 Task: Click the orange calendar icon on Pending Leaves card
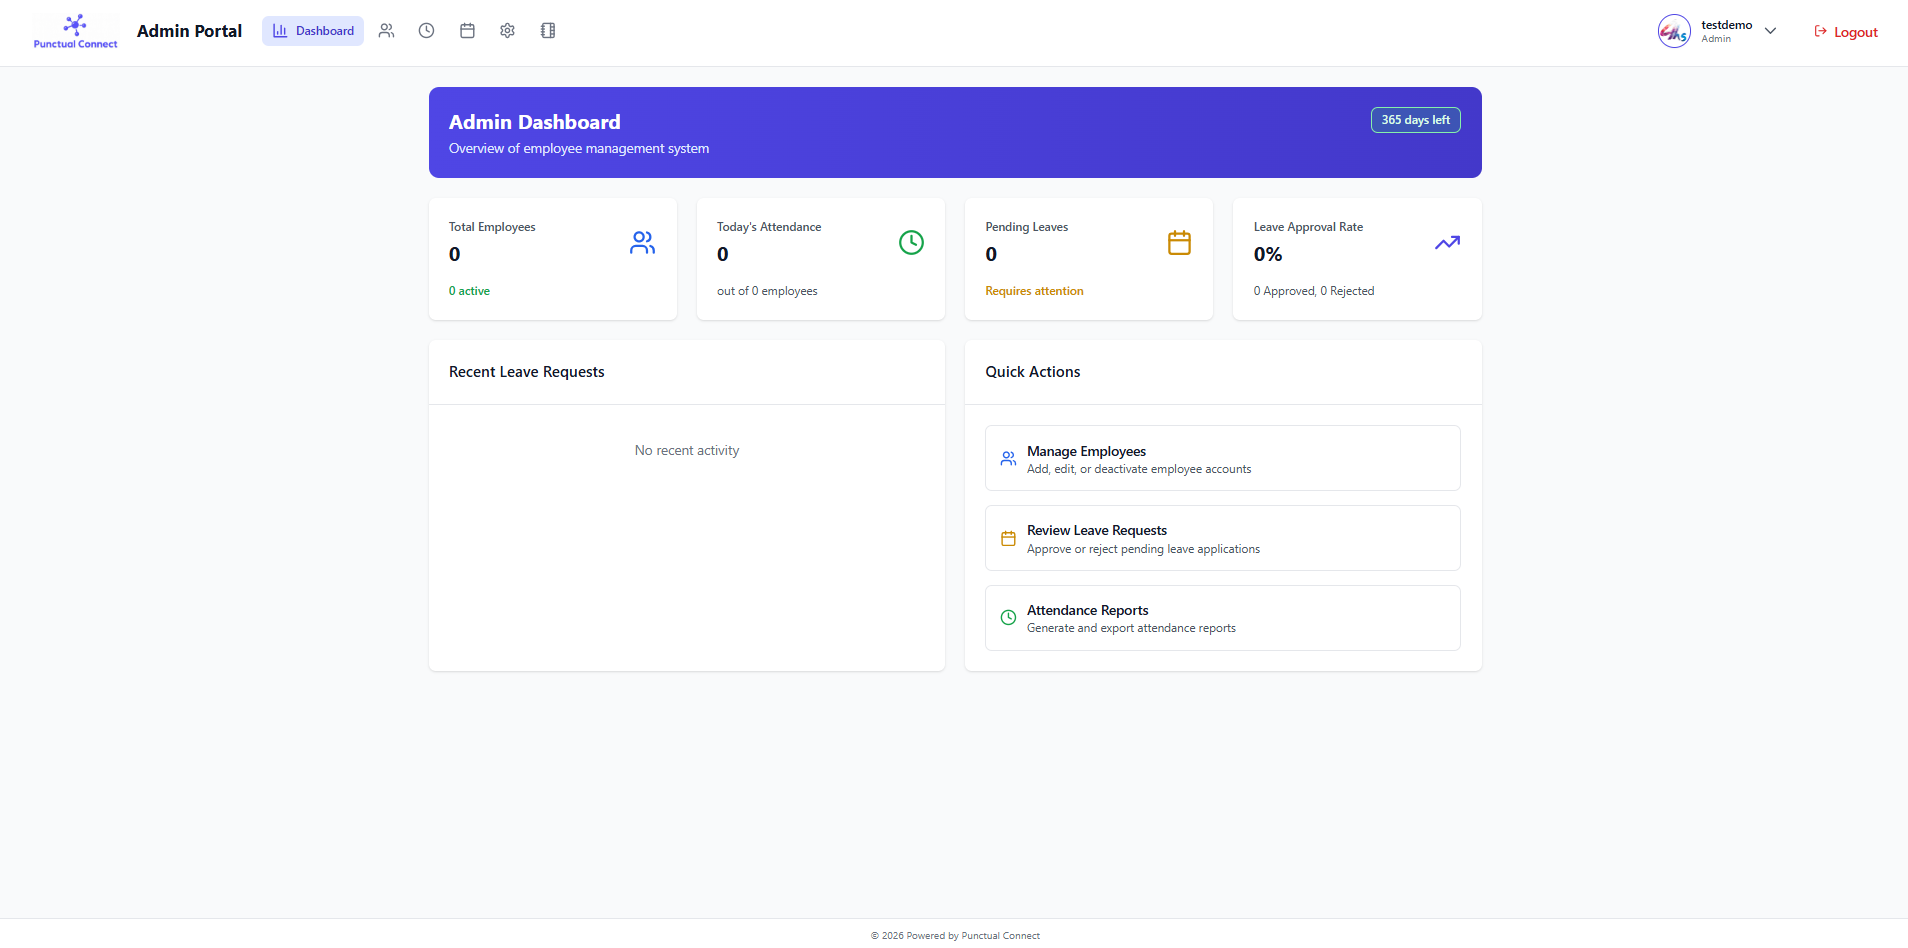[x=1179, y=242]
